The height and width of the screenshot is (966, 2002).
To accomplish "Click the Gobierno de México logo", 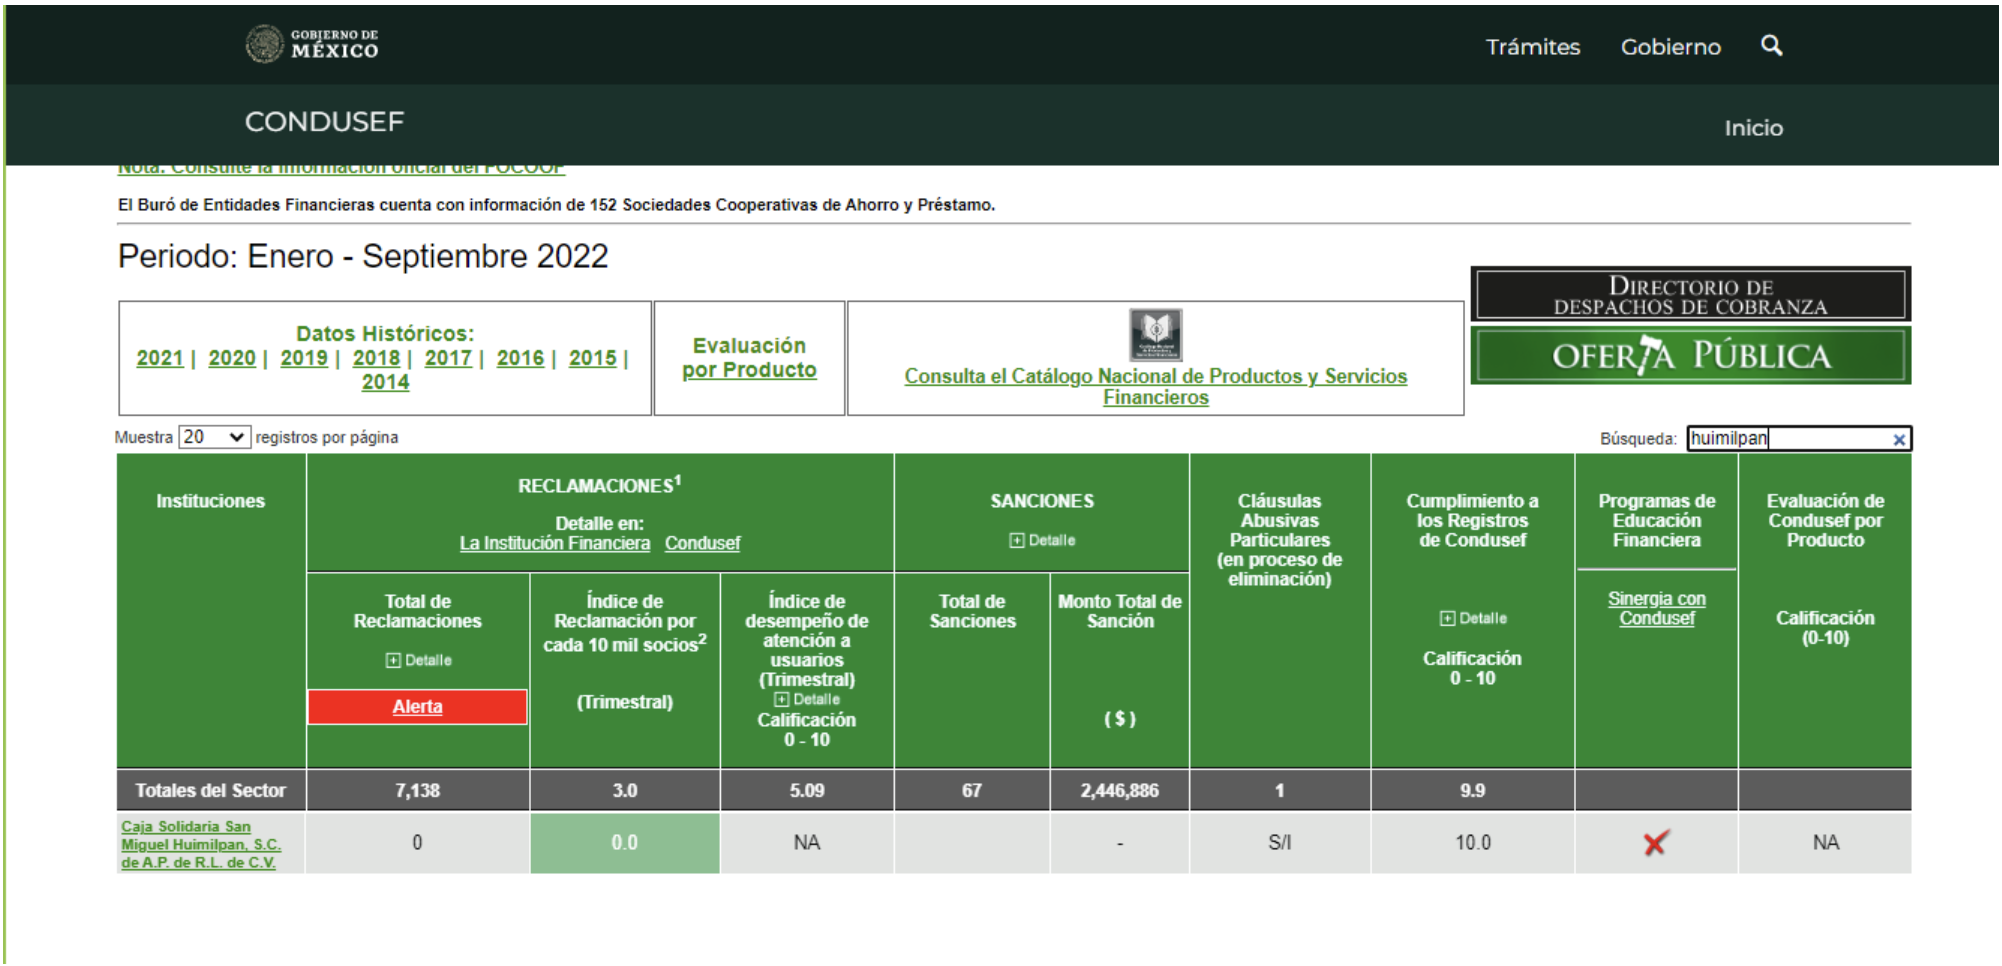I will click(x=312, y=45).
